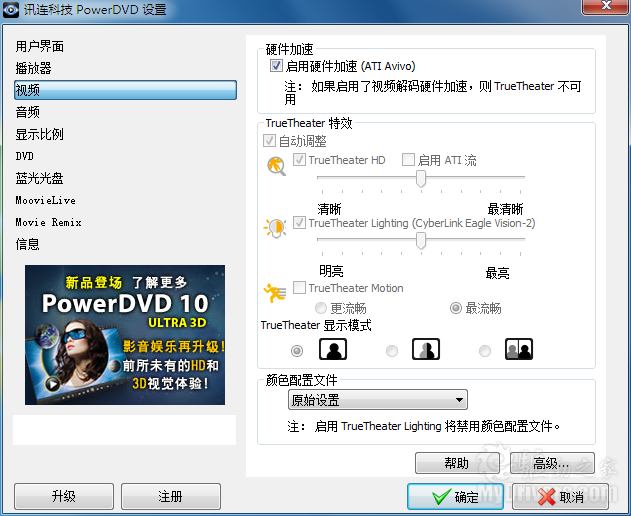Toggle the 自动调整 checkbox
The width and height of the screenshot is (631, 516).
tap(269, 141)
